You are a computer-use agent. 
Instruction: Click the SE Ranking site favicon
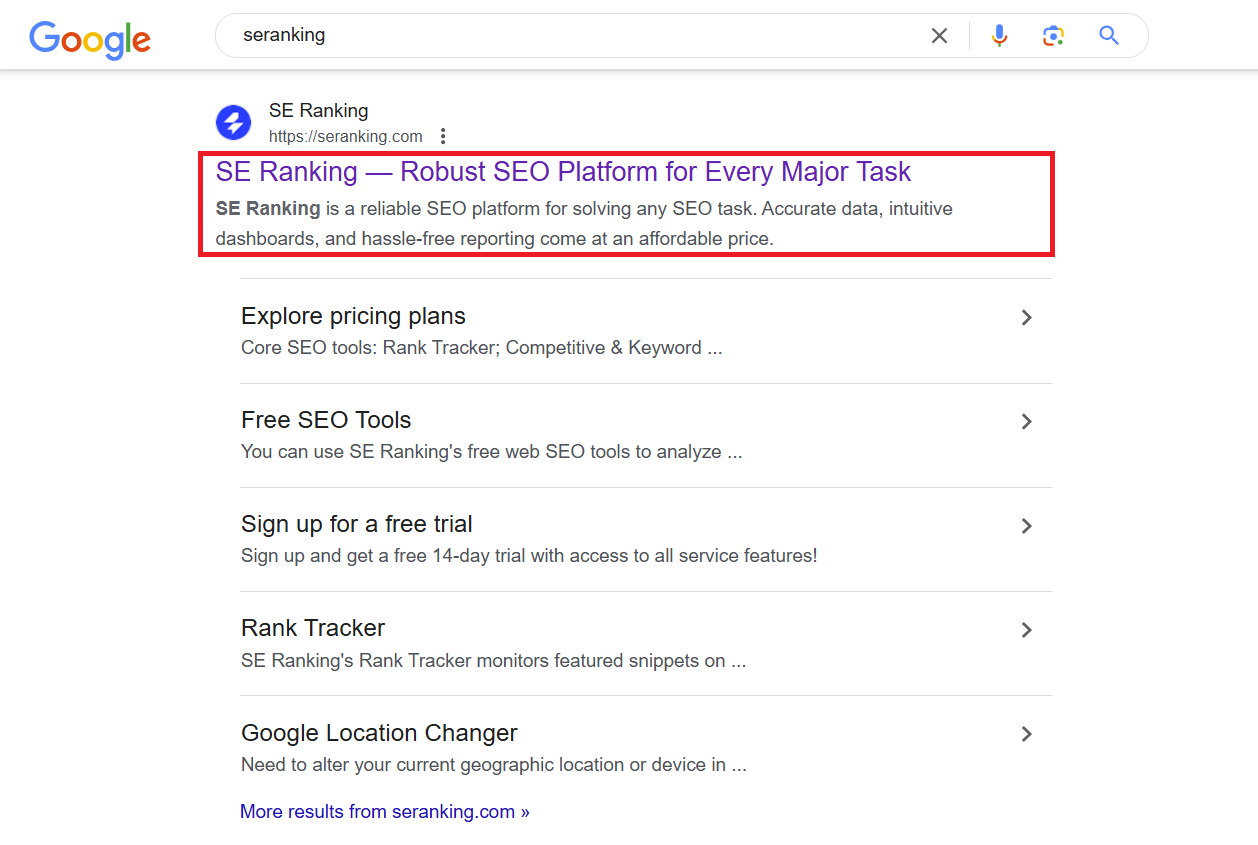[x=234, y=123]
